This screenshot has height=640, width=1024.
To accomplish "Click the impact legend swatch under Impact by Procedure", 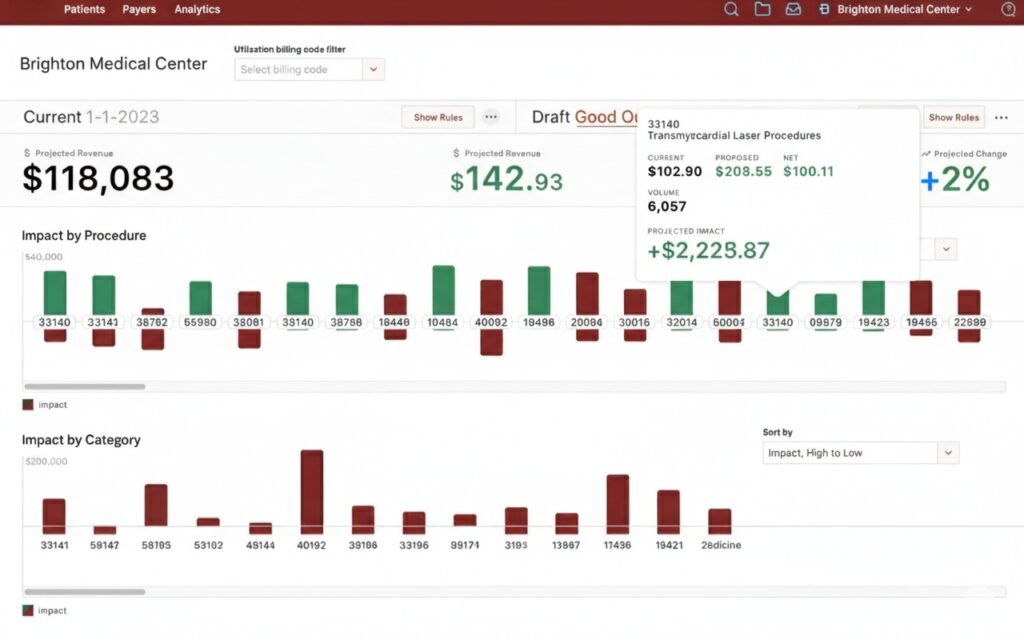I will (28, 405).
